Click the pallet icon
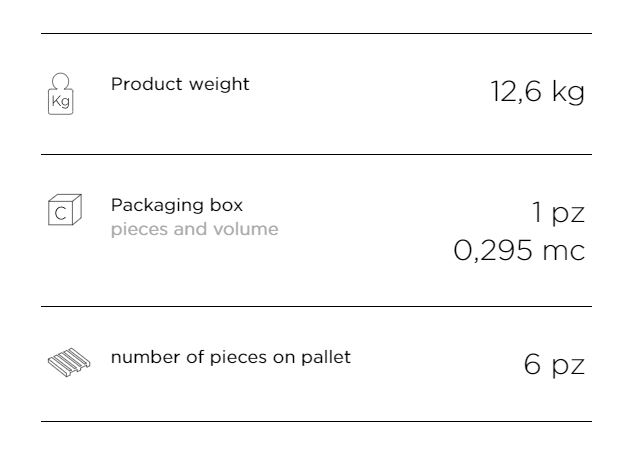Screen dimensions: 638x455 [65, 363]
